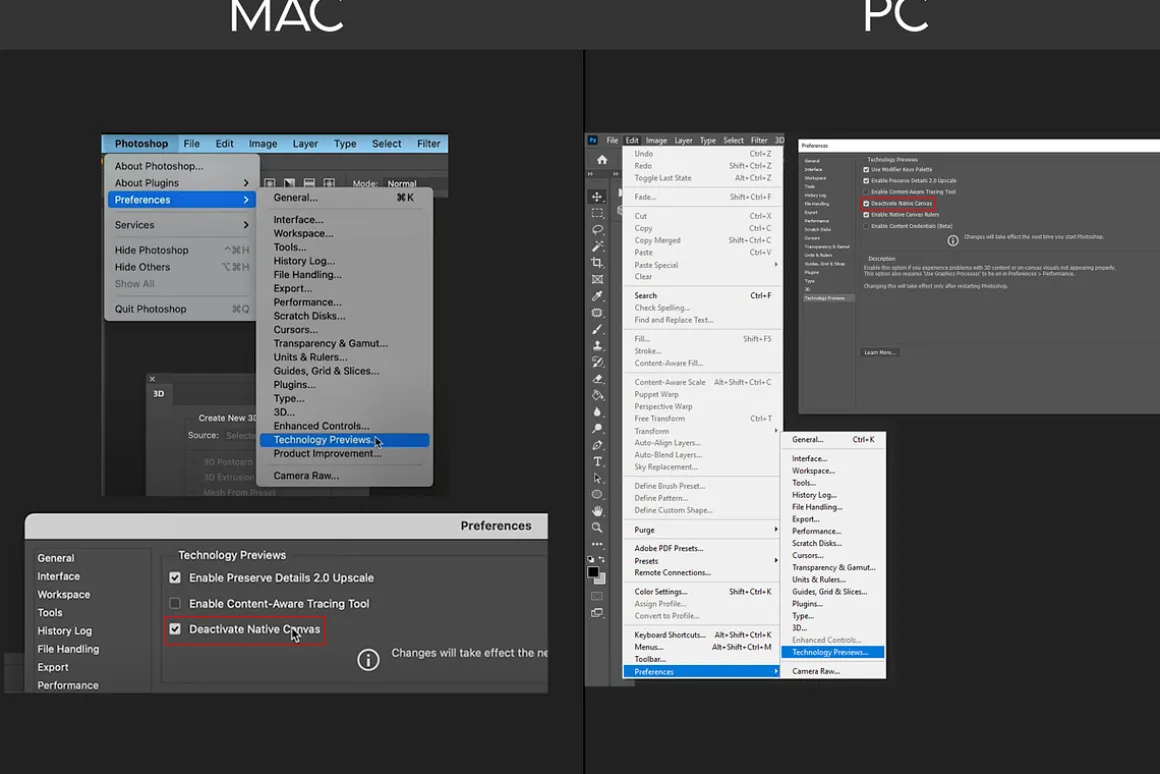Select the Clone Stamp tool
The image size is (1160, 774).
point(597,346)
